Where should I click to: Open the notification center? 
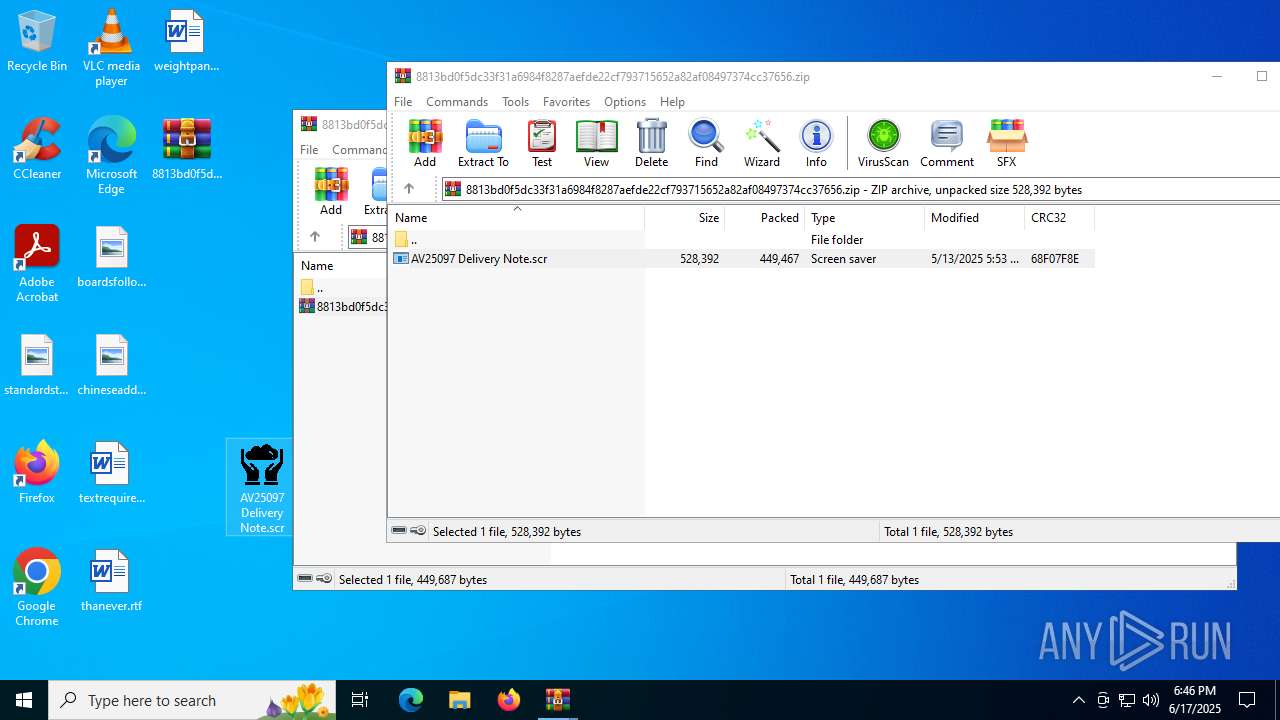tap(1247, 700)
